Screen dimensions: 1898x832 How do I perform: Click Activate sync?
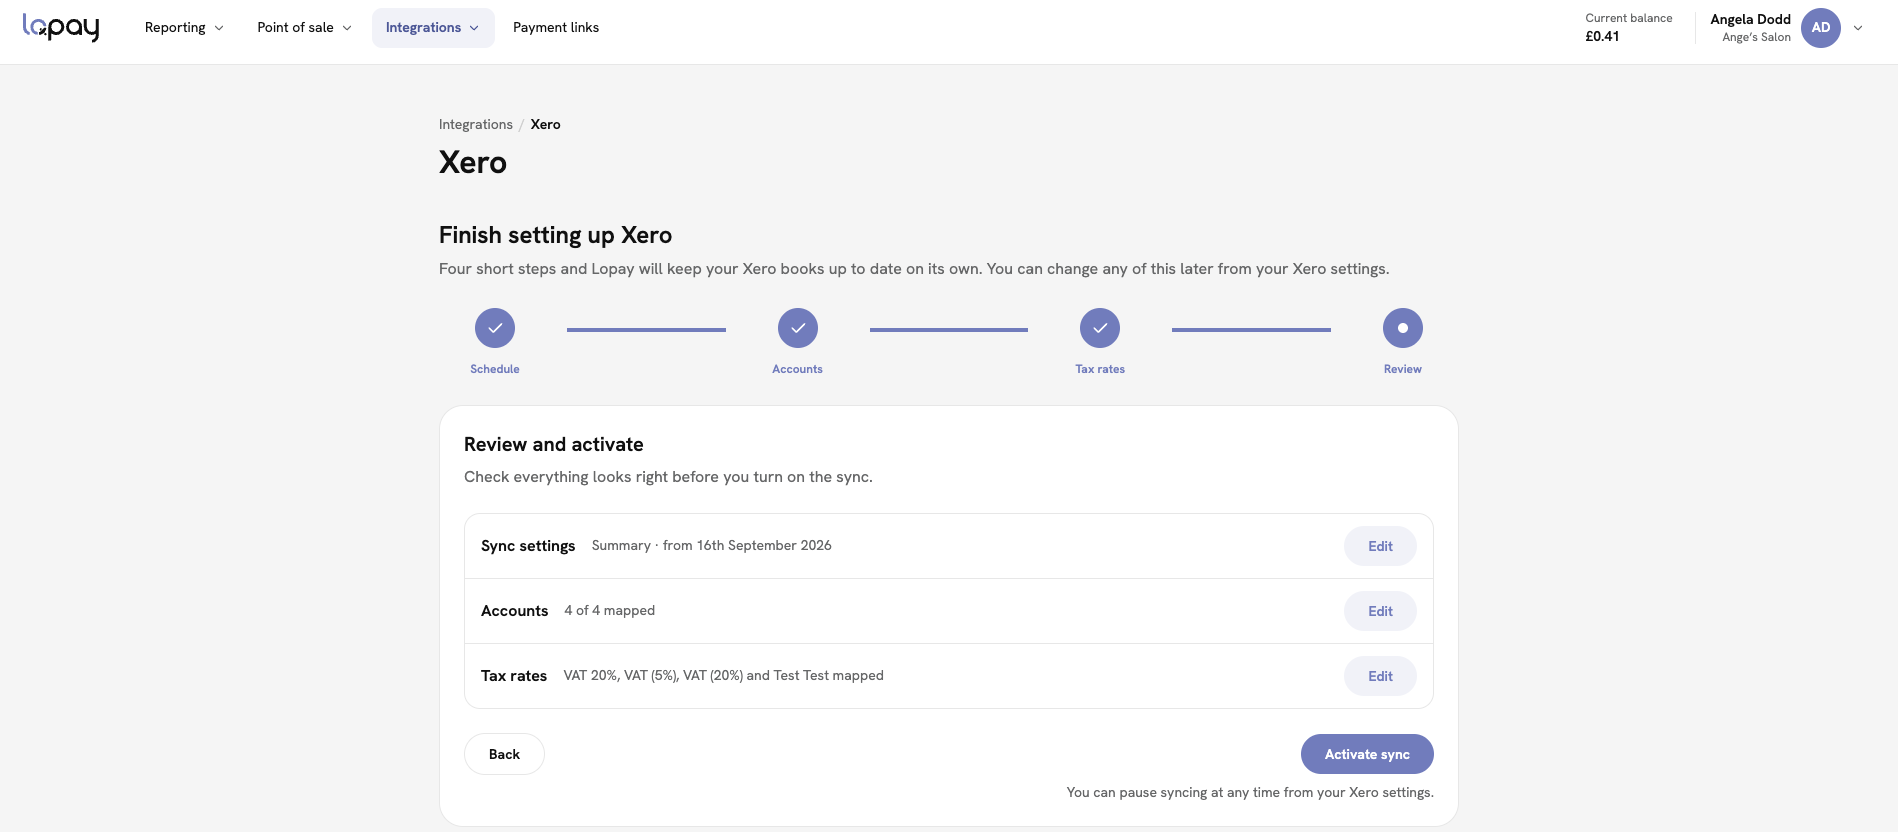(x=1367, y=754)
